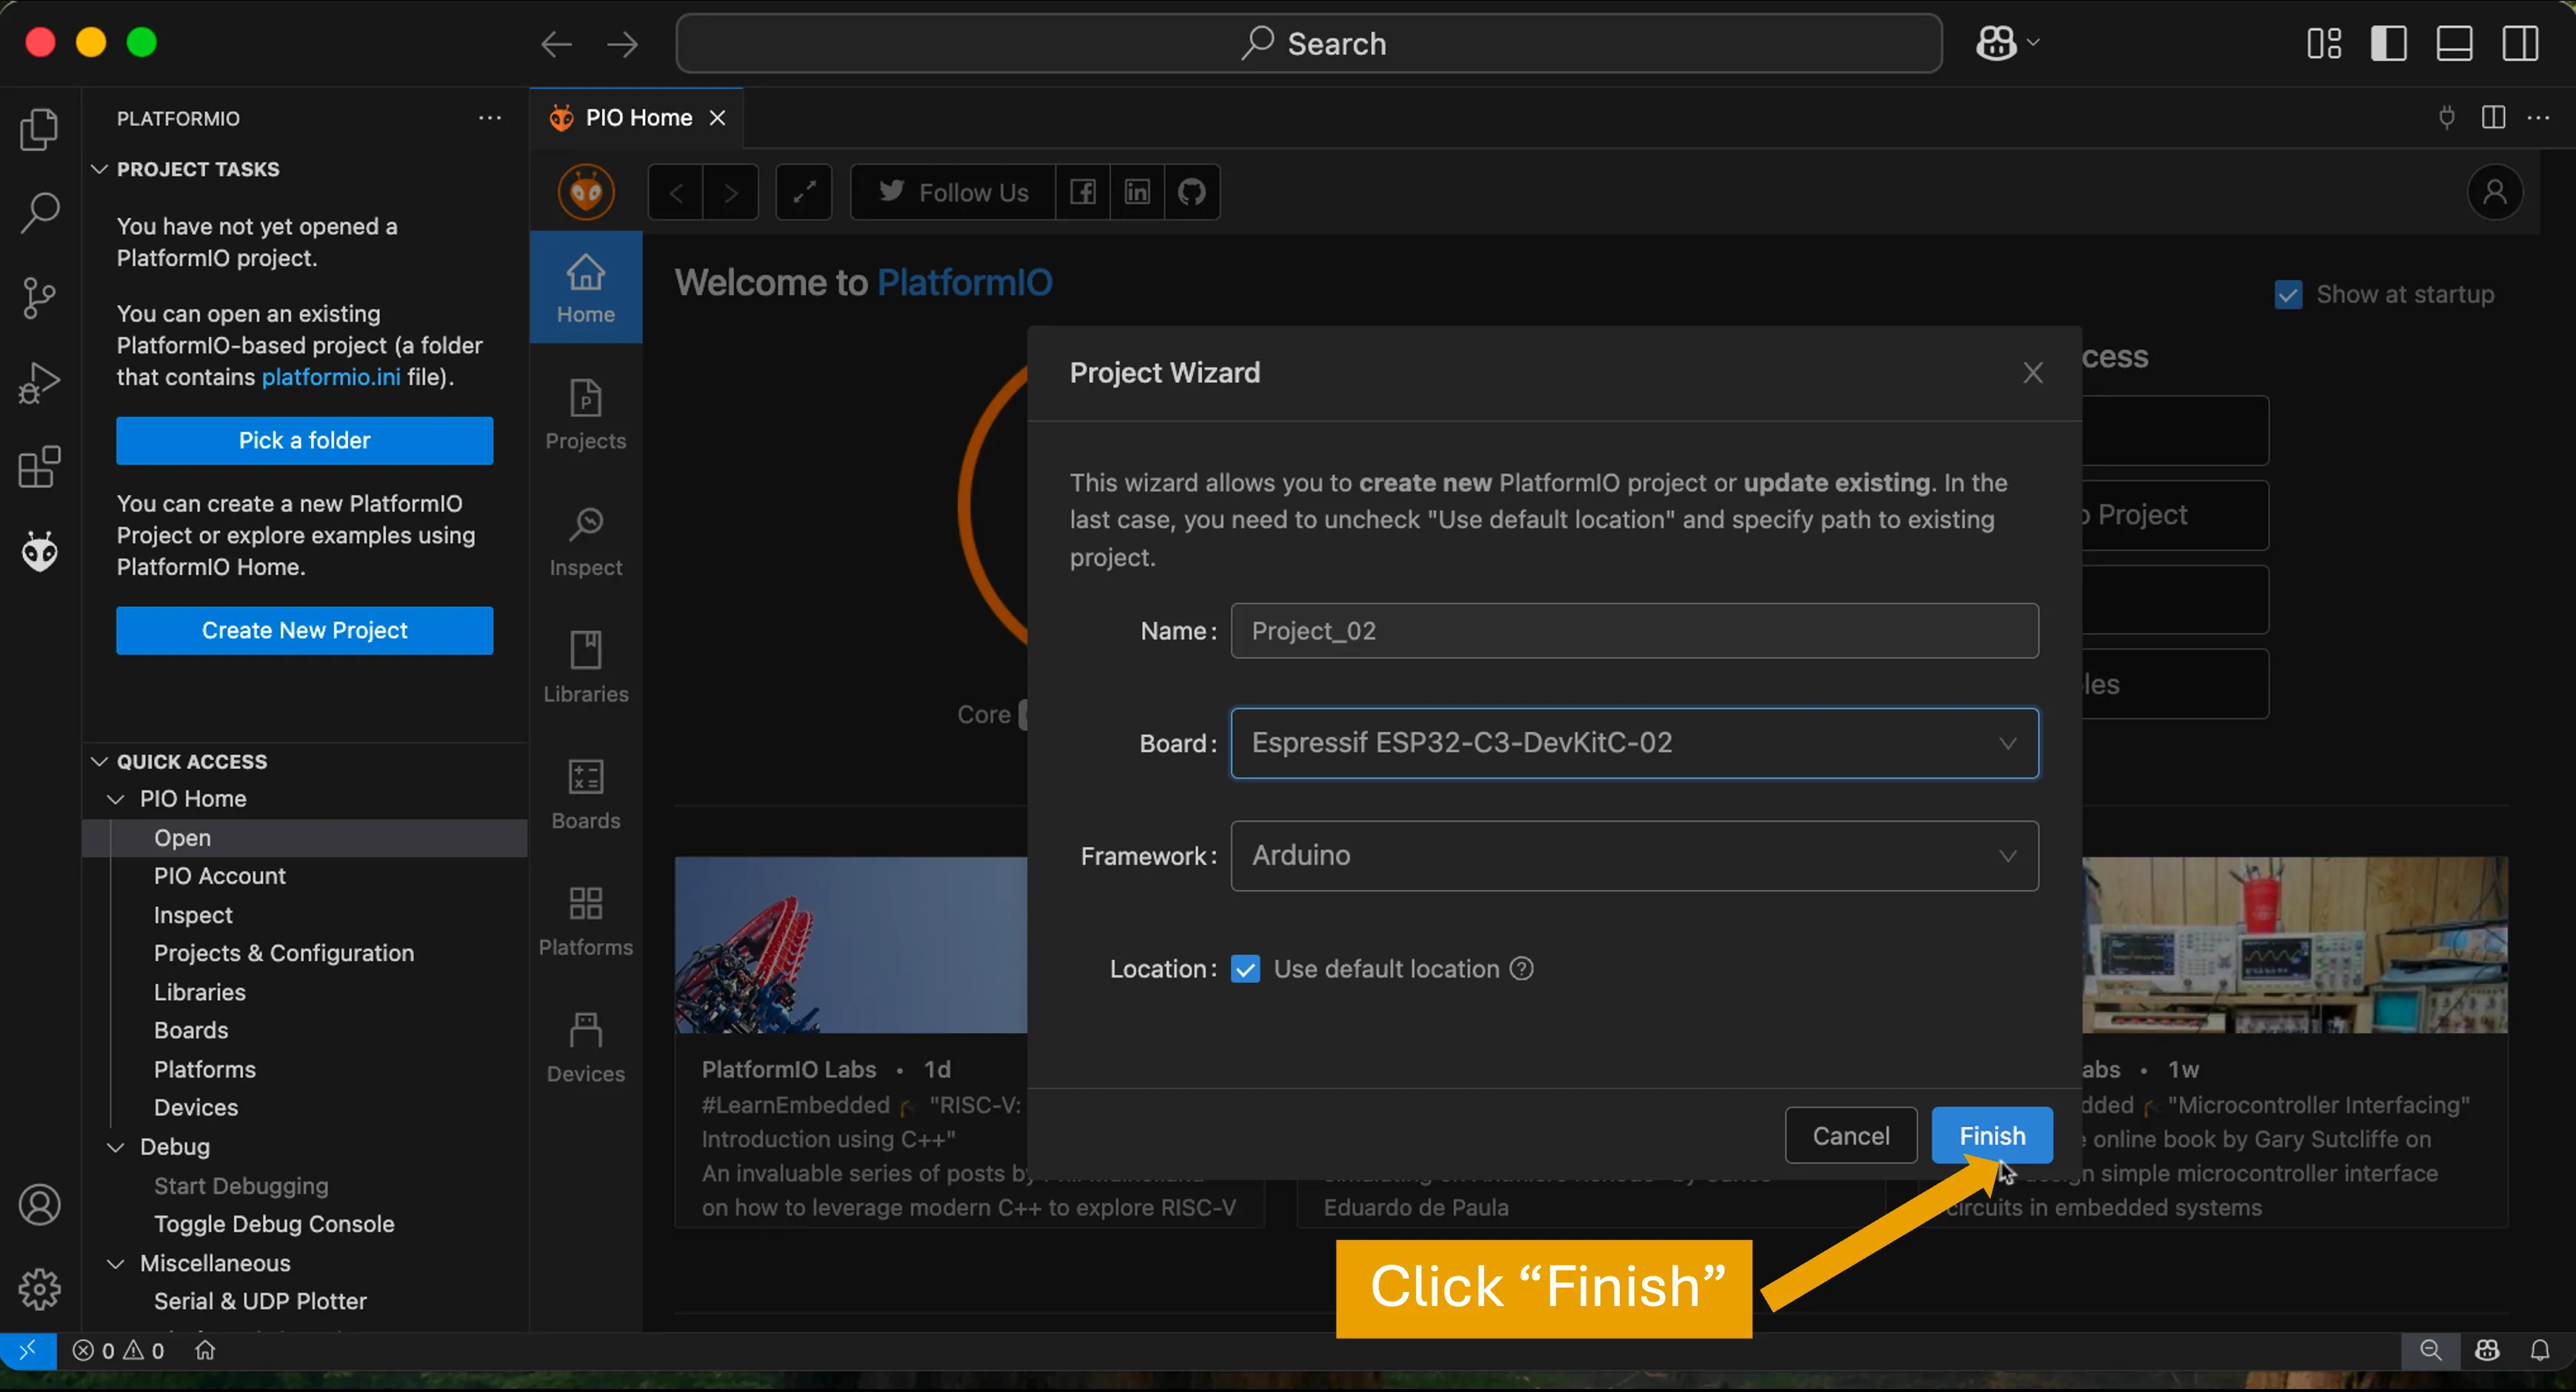Open notifications bell in status bar
This screenshot has height=1392, width=2576.
tap(2540, 1350)
